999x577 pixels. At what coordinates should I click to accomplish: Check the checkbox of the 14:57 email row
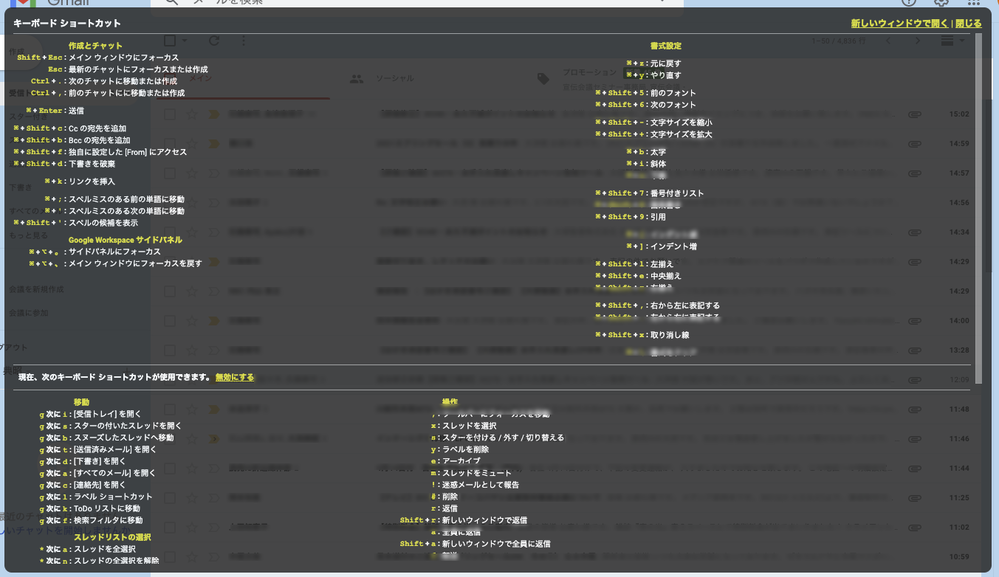[169, 173]
